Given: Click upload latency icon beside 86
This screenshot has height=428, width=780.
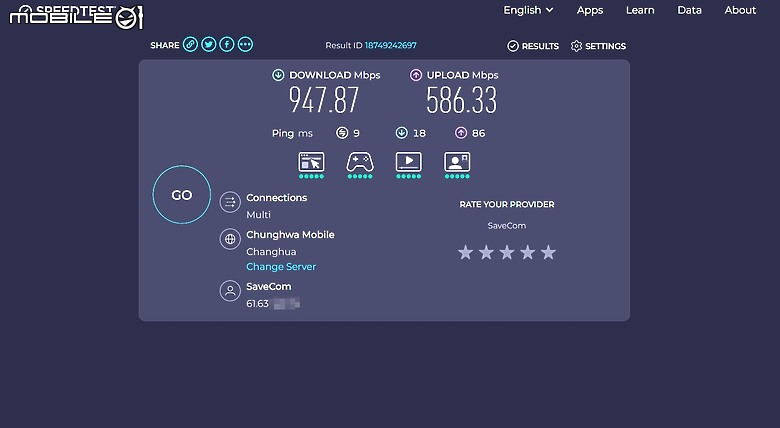Looking at the screenshot, I should [461, 133].
